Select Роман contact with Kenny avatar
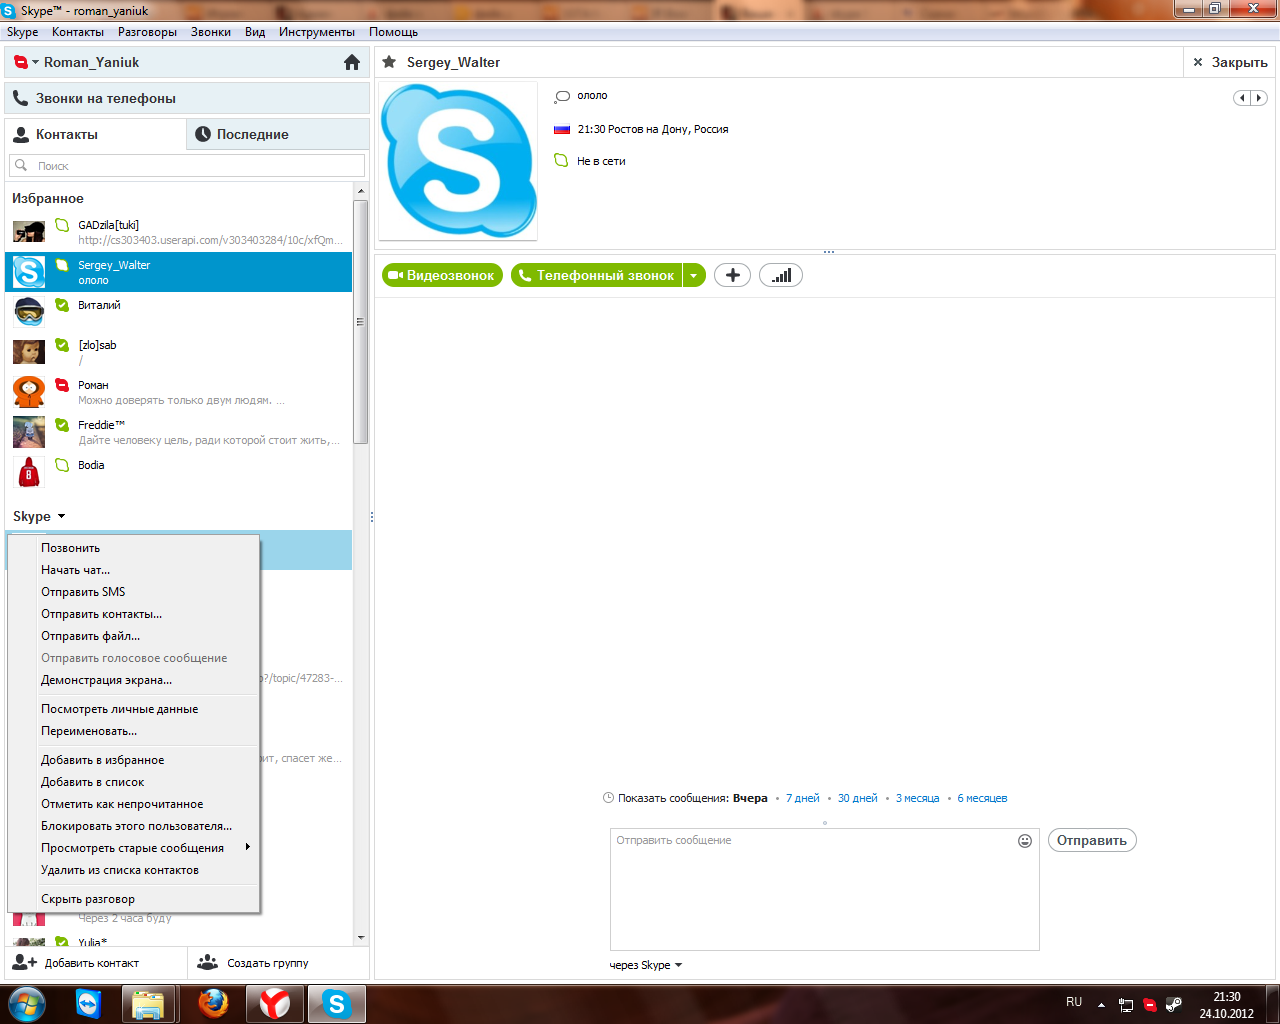 tap(179, 392)
